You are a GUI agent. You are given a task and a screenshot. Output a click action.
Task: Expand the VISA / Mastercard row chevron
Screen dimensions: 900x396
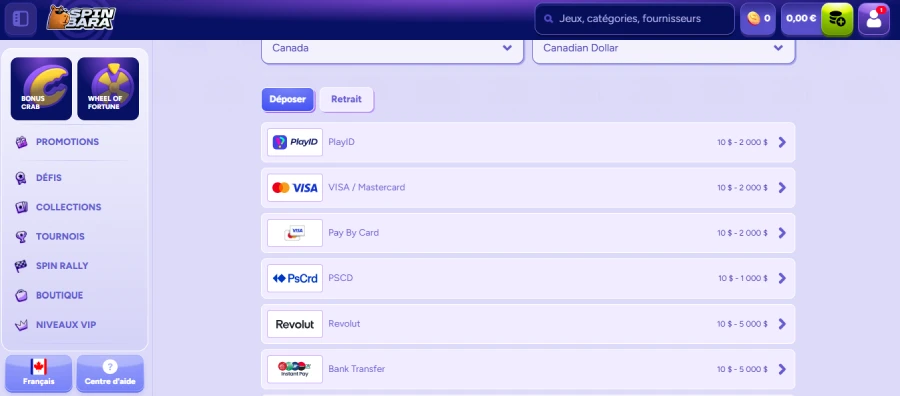782,188
